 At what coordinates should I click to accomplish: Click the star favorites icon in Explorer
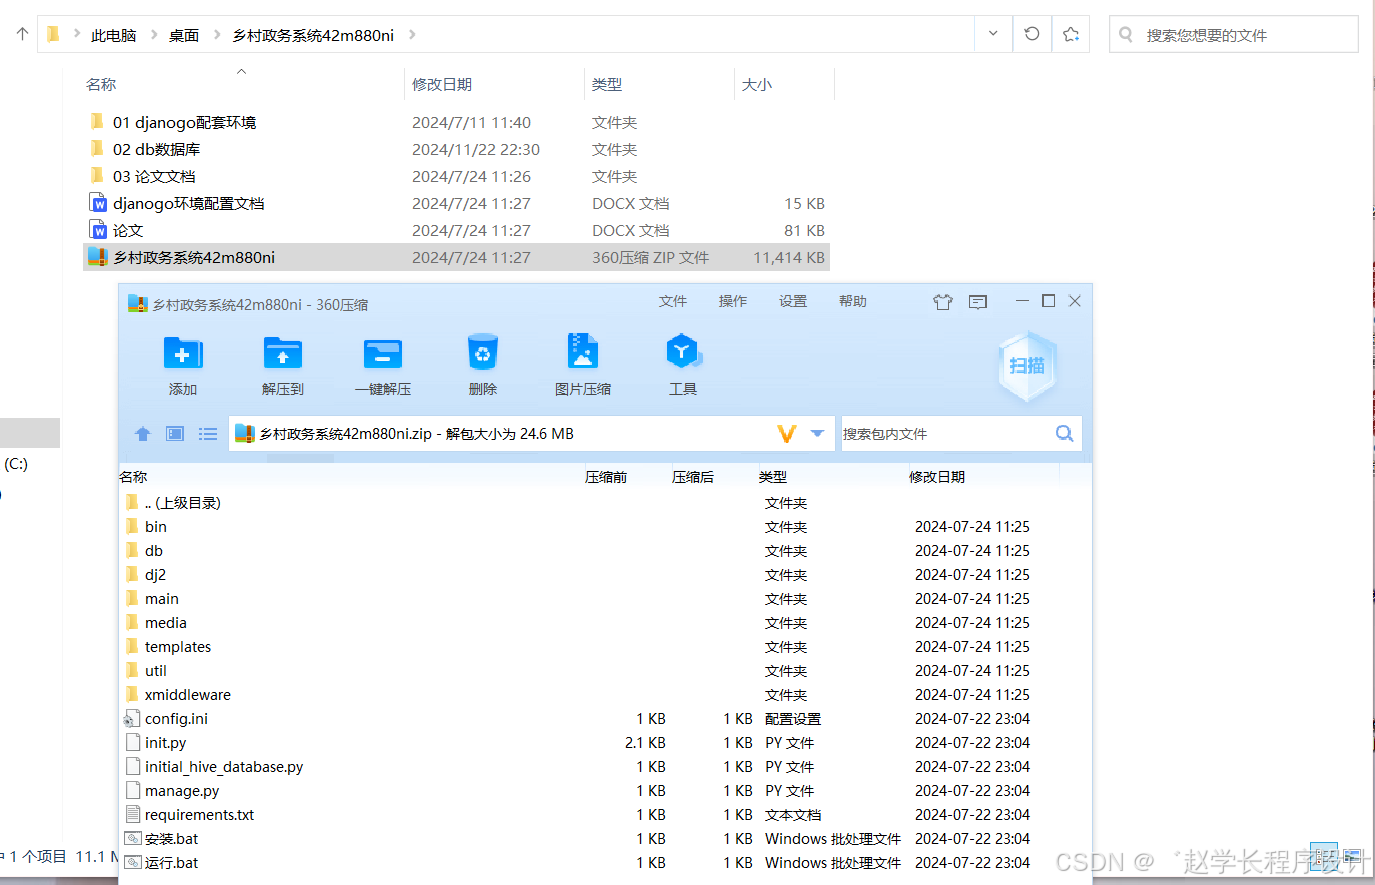pyautogui.click(x=1071, y=34)
